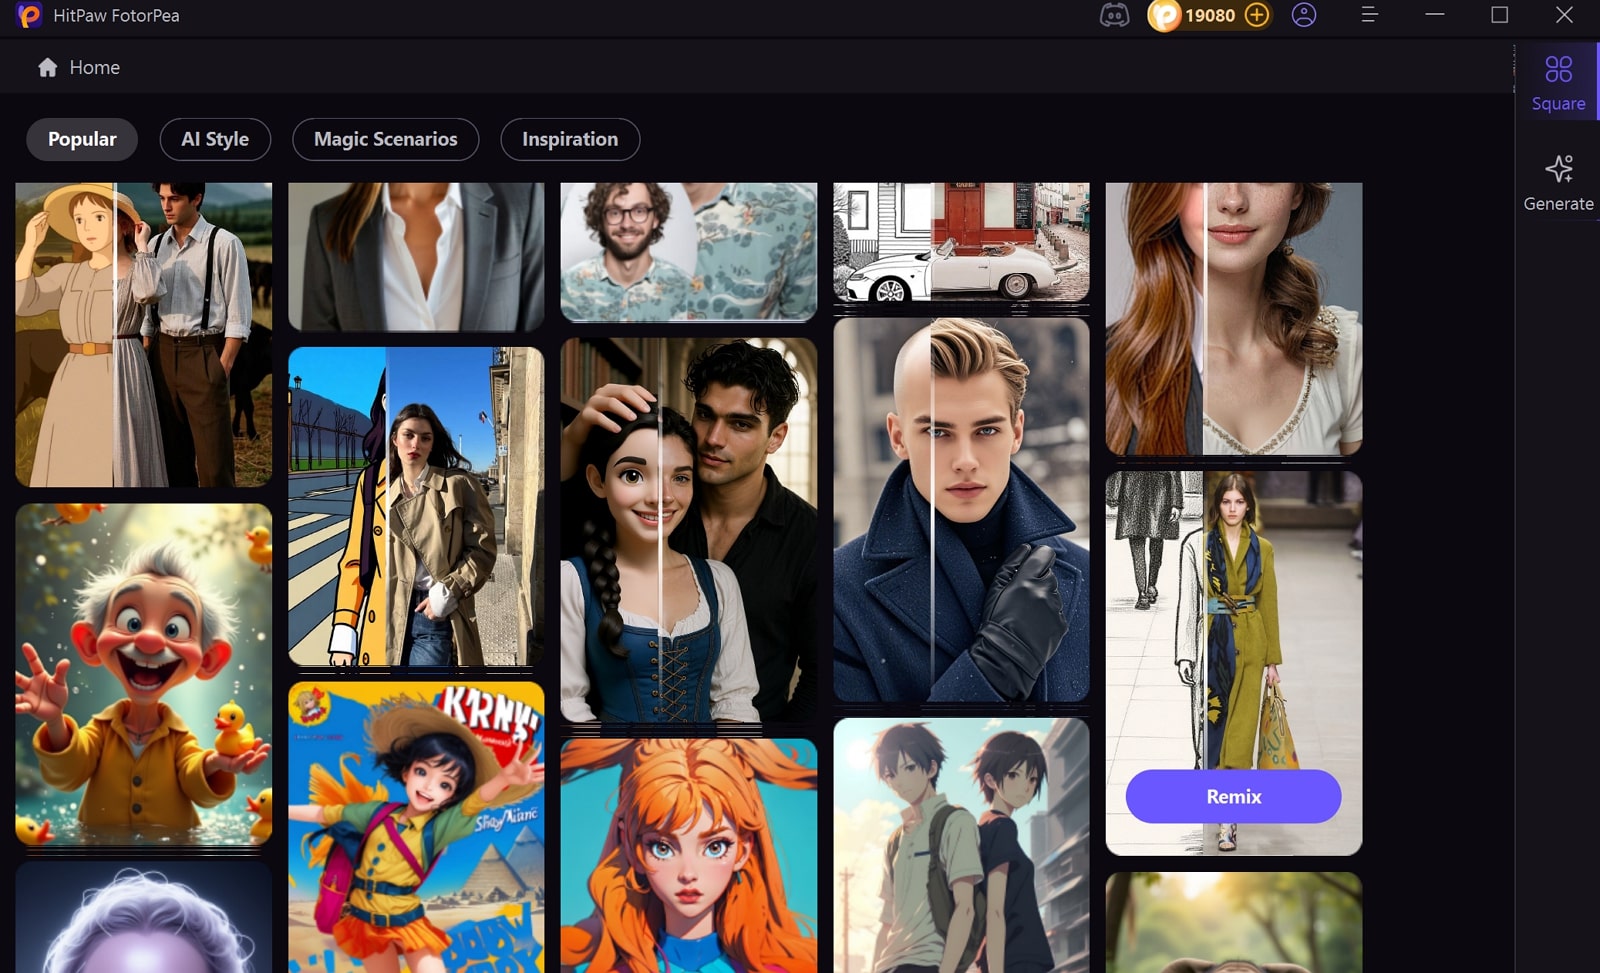Select the library couple cartoon thumbnail
This screenshot has width=1600, height=973.
click(x=689, y=529)
